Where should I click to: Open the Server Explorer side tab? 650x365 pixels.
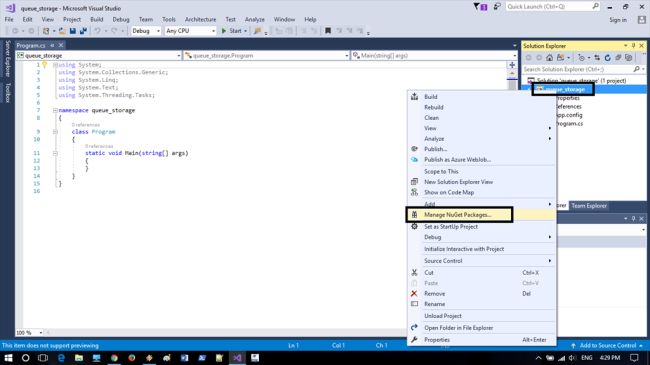tap(7, 58)
